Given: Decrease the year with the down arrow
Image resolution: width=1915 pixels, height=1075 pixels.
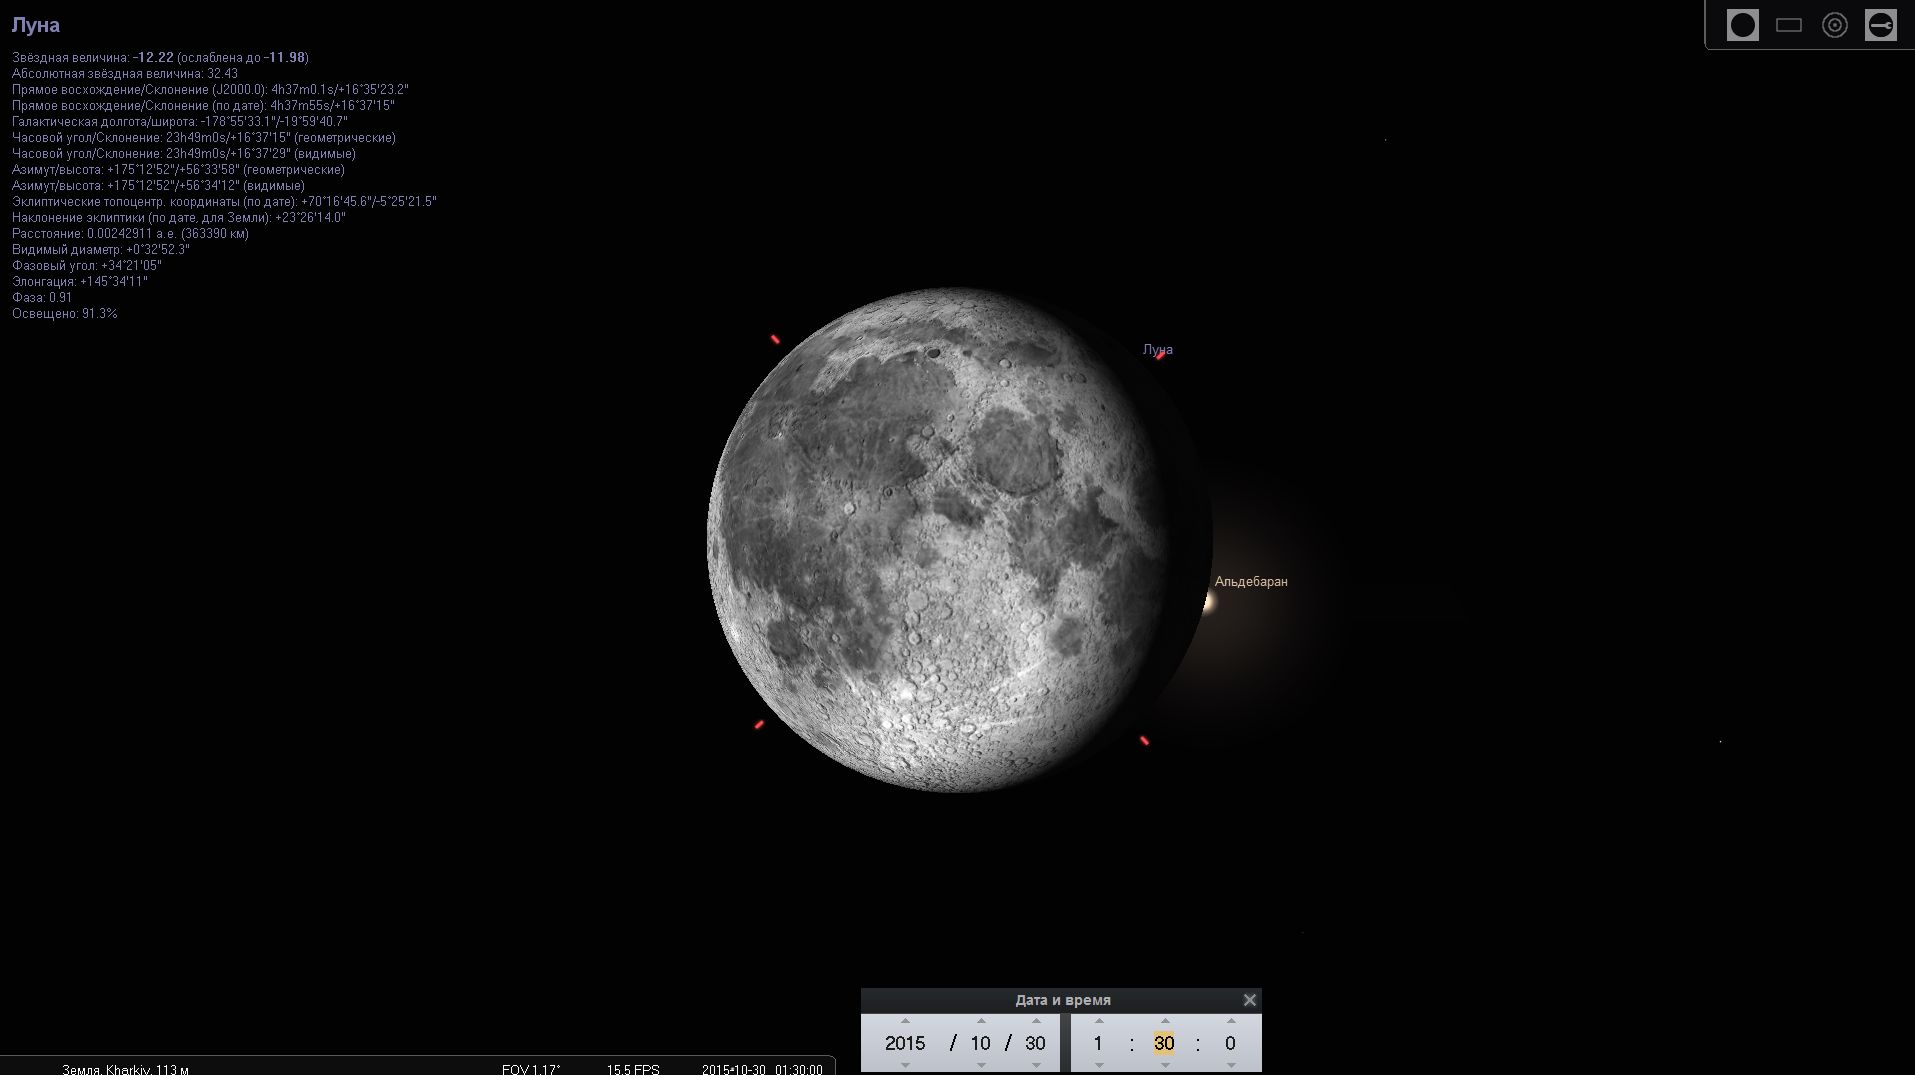Looking at the screenshot, I should click(905, 1065).
